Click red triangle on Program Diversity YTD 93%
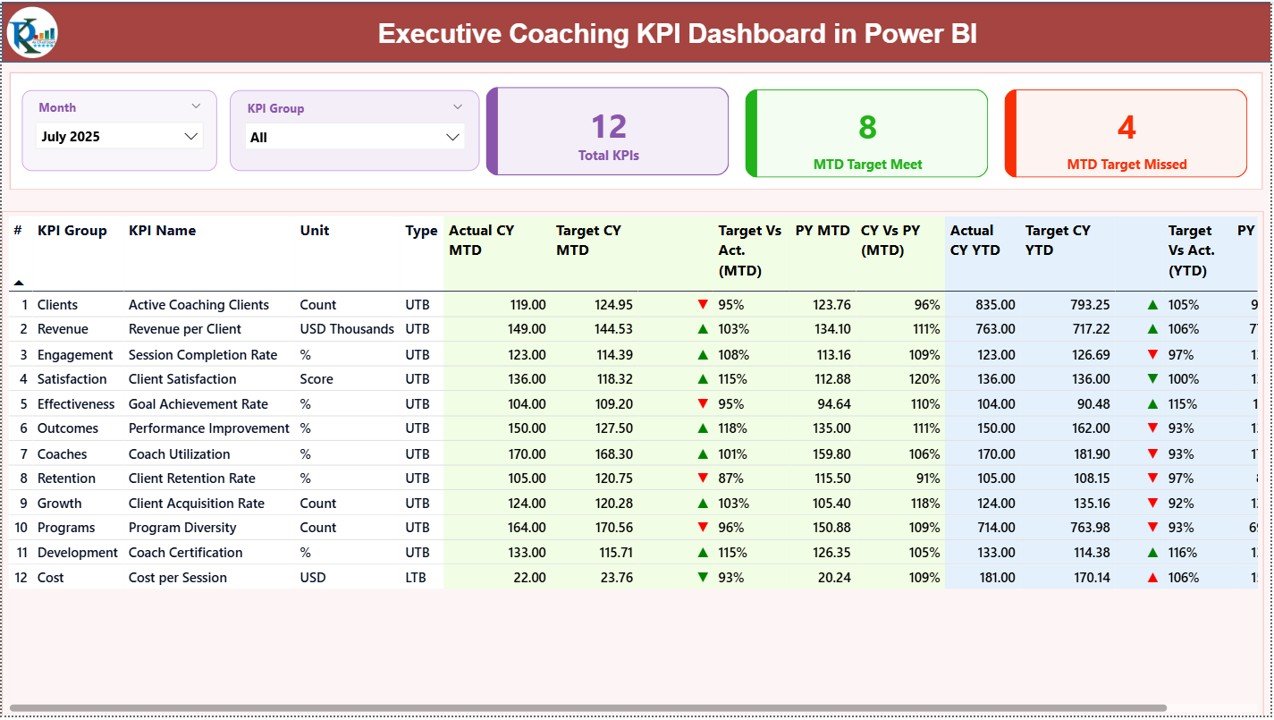Viewport: 1274px width, 720px height. (x=1152, y=527)
